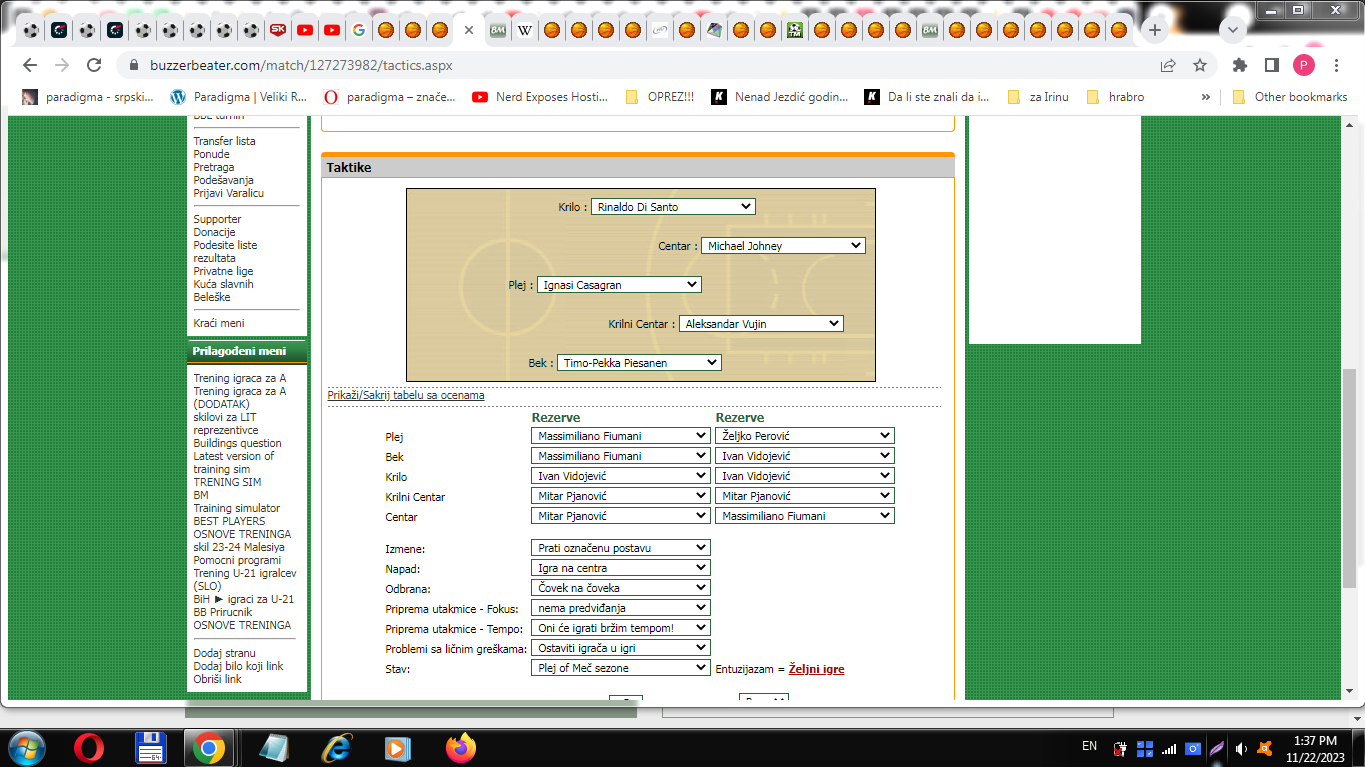Open a new tab with the plus icon
This screenshot has height=767, width=1365.
tap(1155, 30)
